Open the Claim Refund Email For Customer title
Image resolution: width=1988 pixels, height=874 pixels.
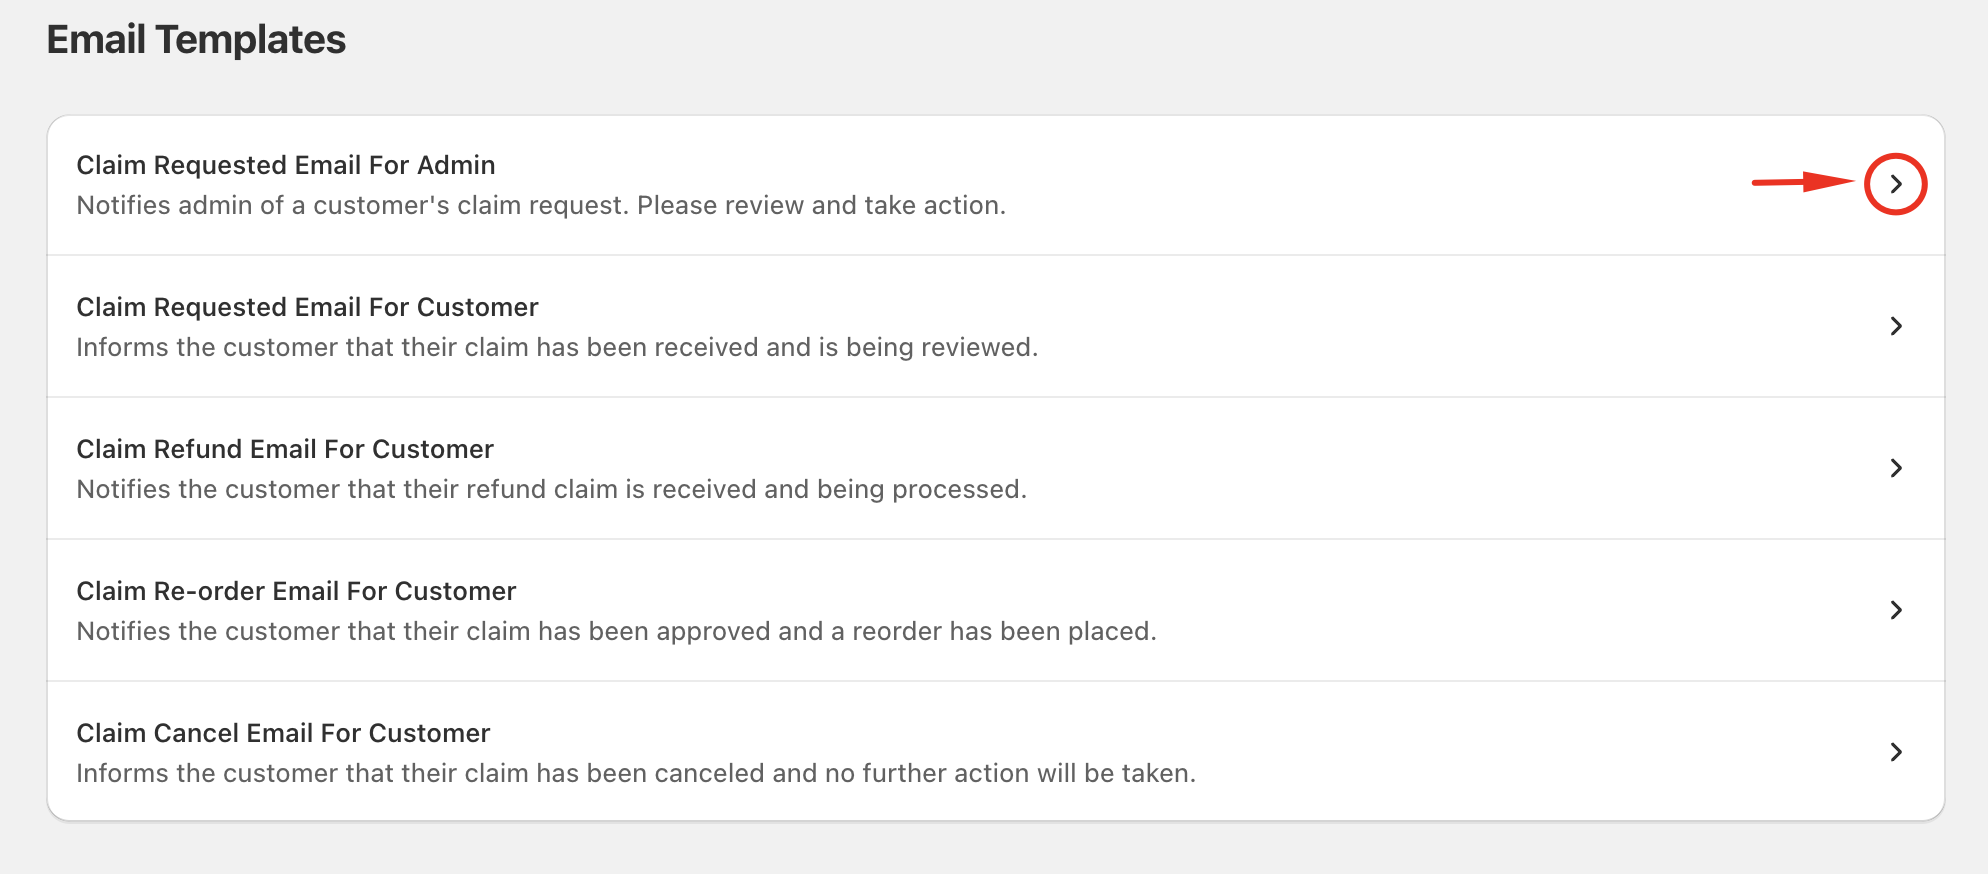pos(285,449)
